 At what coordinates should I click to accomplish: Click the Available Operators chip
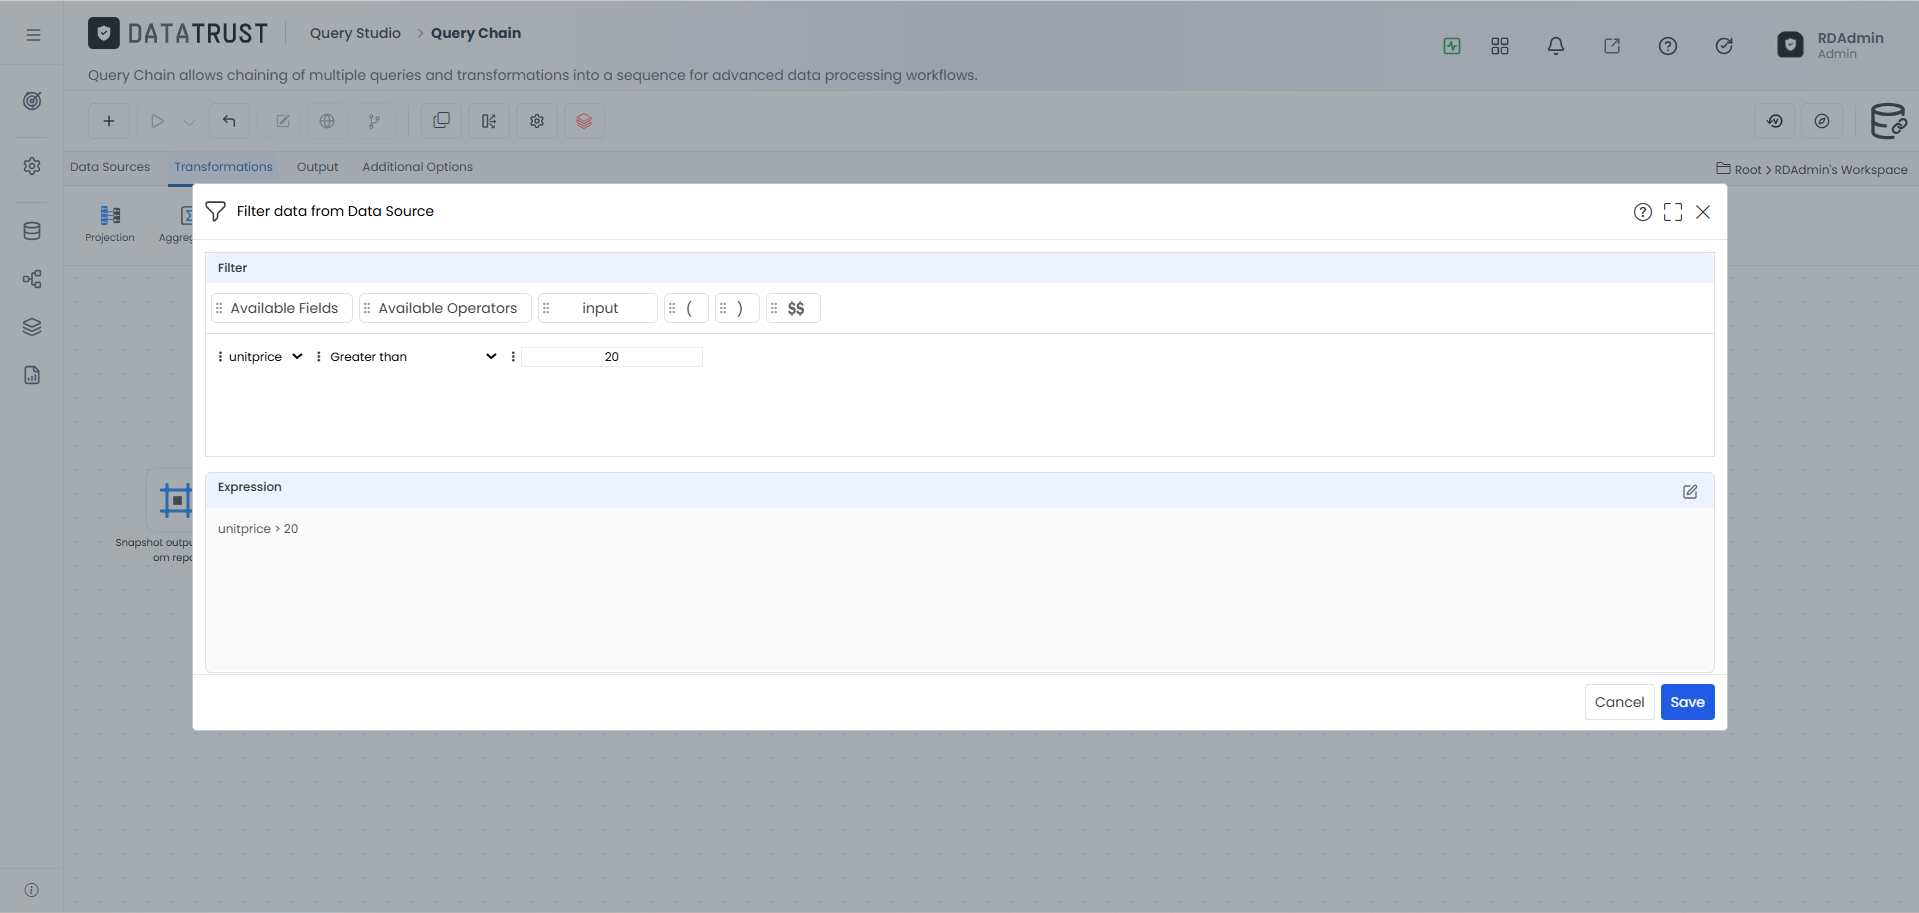pos(445,308)
